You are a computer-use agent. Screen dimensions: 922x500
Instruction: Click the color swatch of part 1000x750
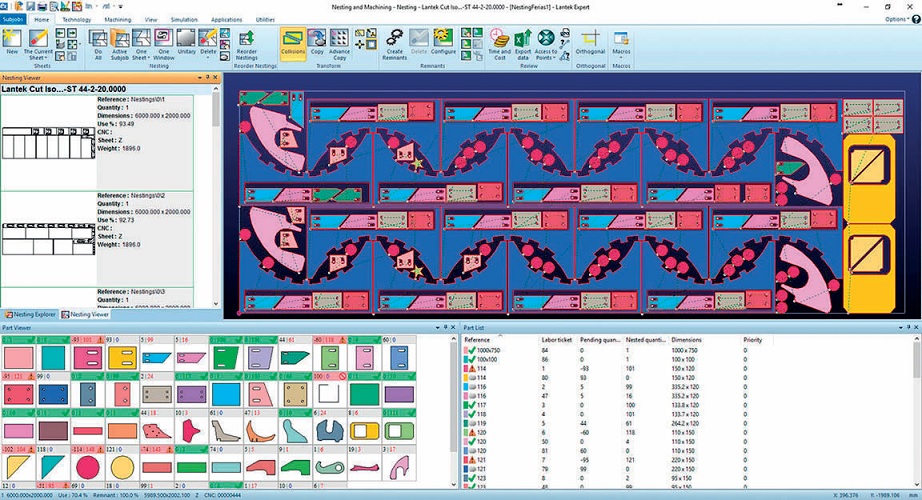click(x=466, y=351)
